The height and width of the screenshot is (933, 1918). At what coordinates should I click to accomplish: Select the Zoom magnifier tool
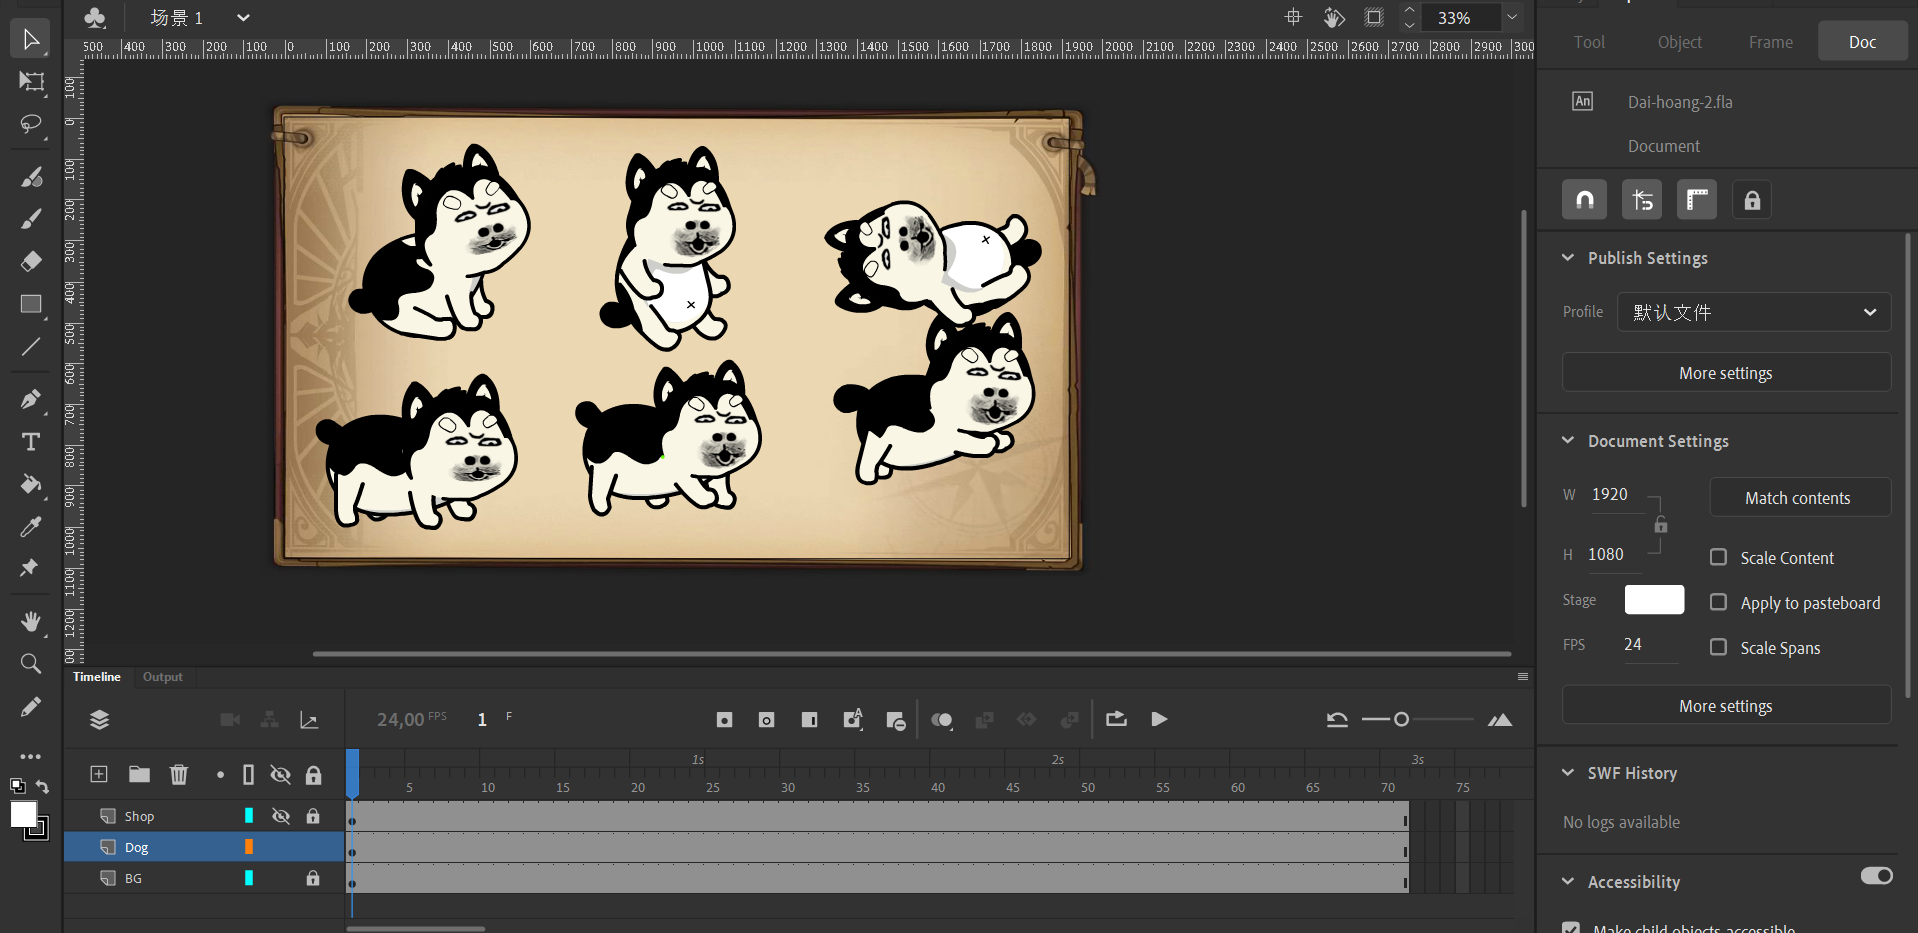click(31, 664)
